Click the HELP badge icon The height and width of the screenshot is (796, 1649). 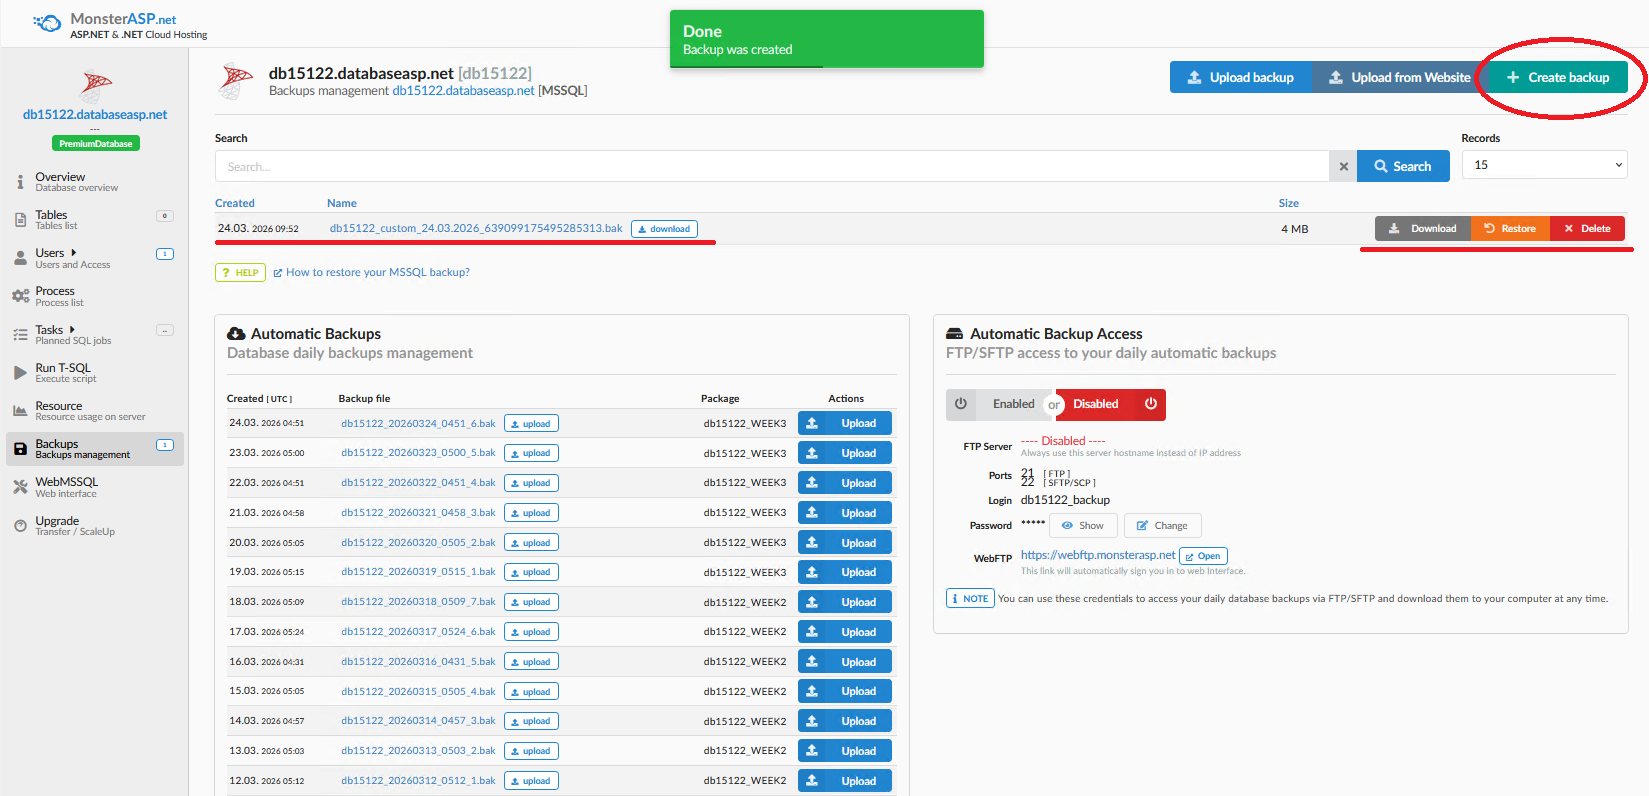coord(240,273)
